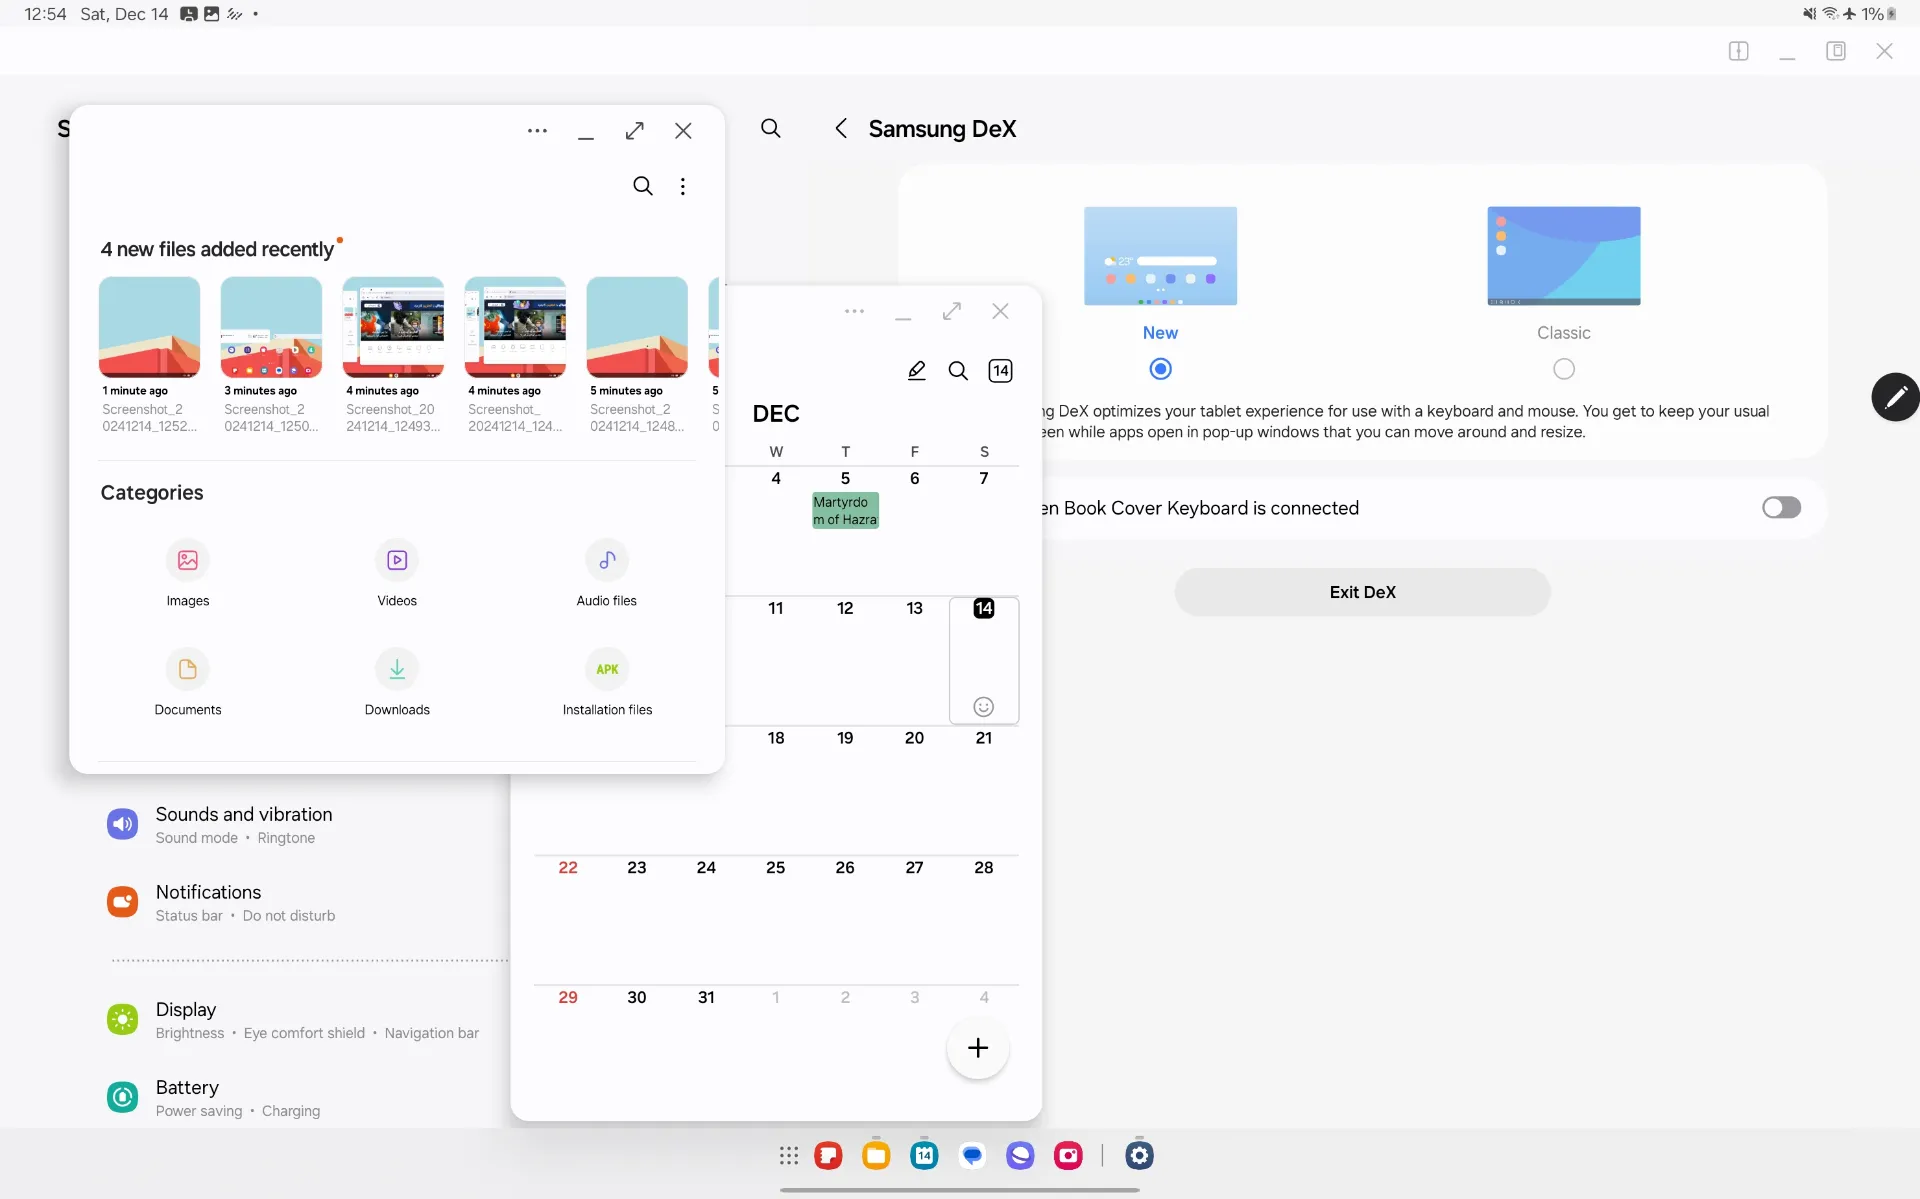Open Samsung Internet purple icon in taskbar
Image resolution: width=1920 pixels, height=1199 pixels.
pos(1020,1156)
